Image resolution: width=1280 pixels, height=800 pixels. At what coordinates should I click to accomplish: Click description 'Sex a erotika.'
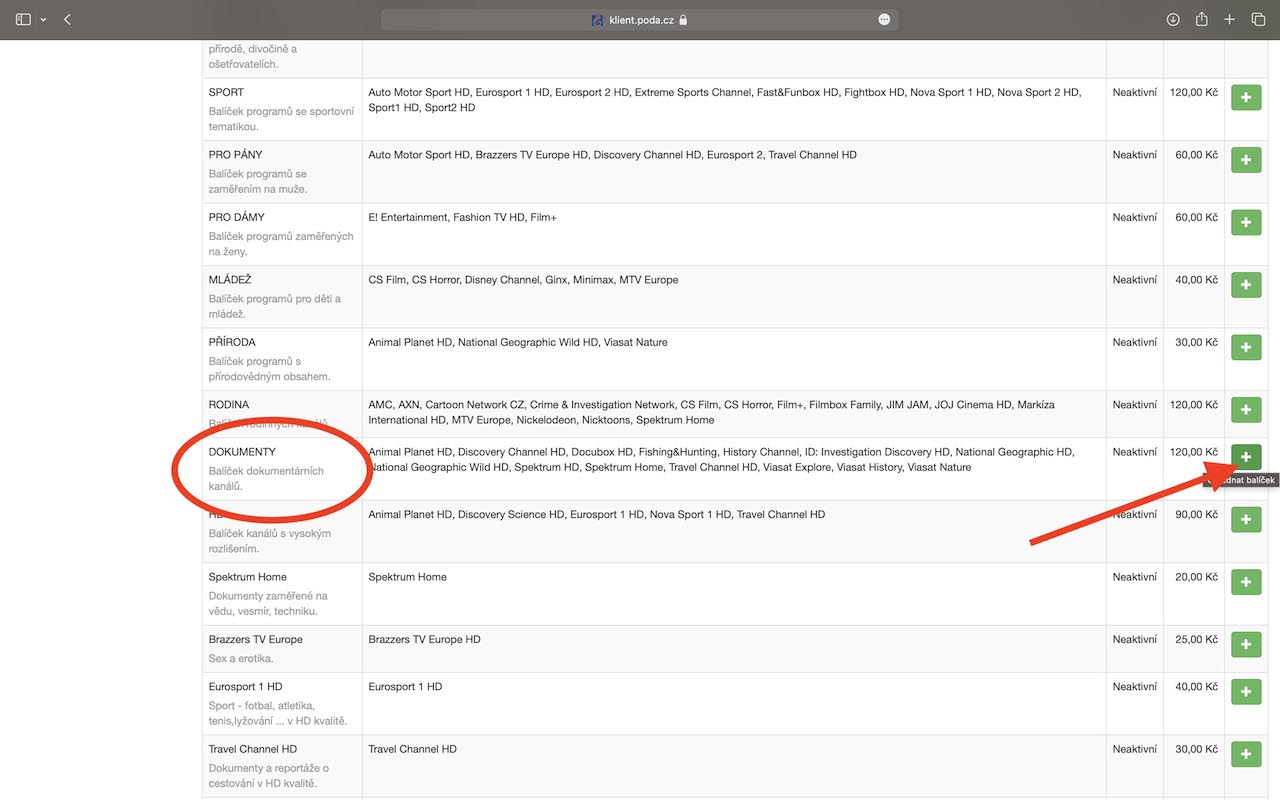point(241,658)
